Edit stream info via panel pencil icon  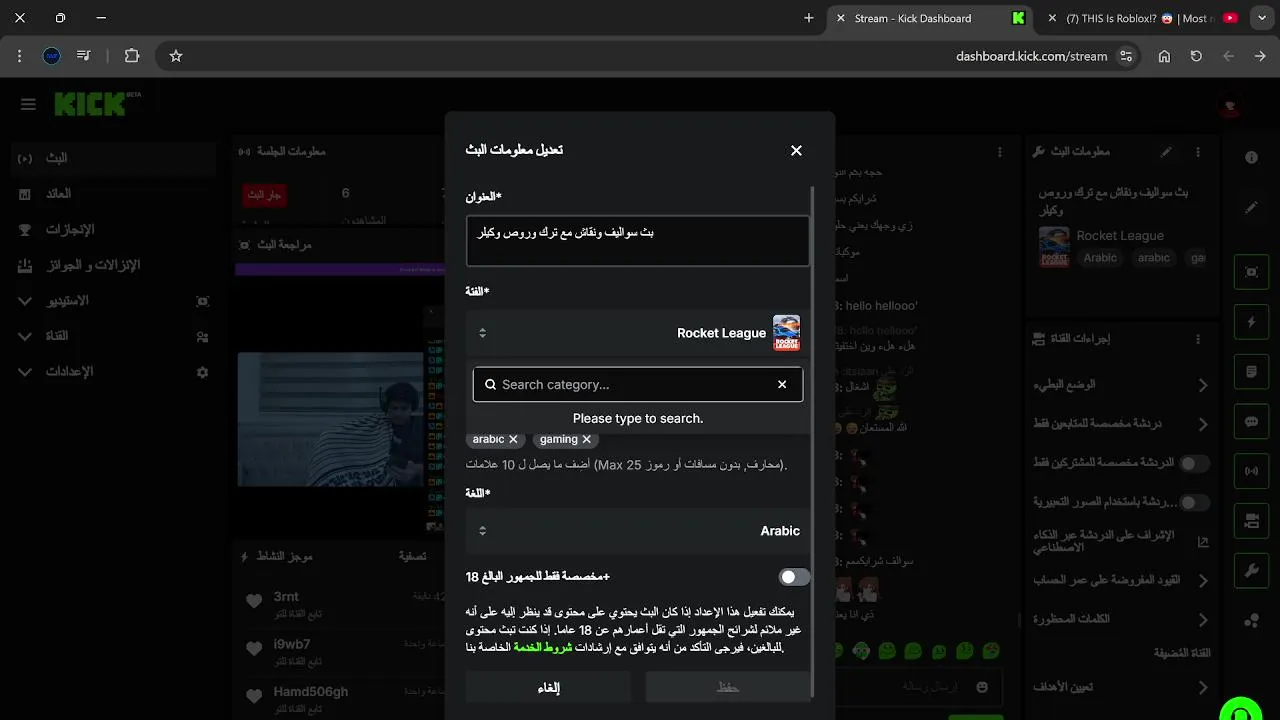click(x=1166, y=152)
